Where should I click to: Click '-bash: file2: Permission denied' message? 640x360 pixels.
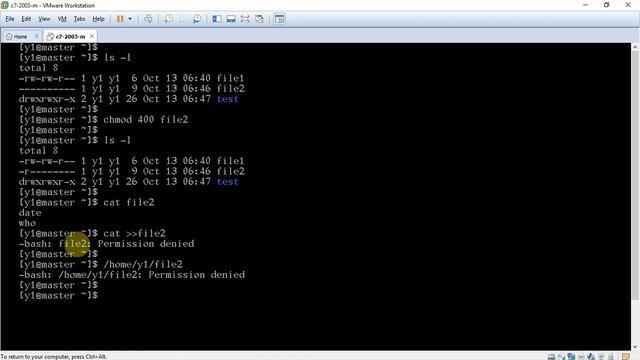107,244
